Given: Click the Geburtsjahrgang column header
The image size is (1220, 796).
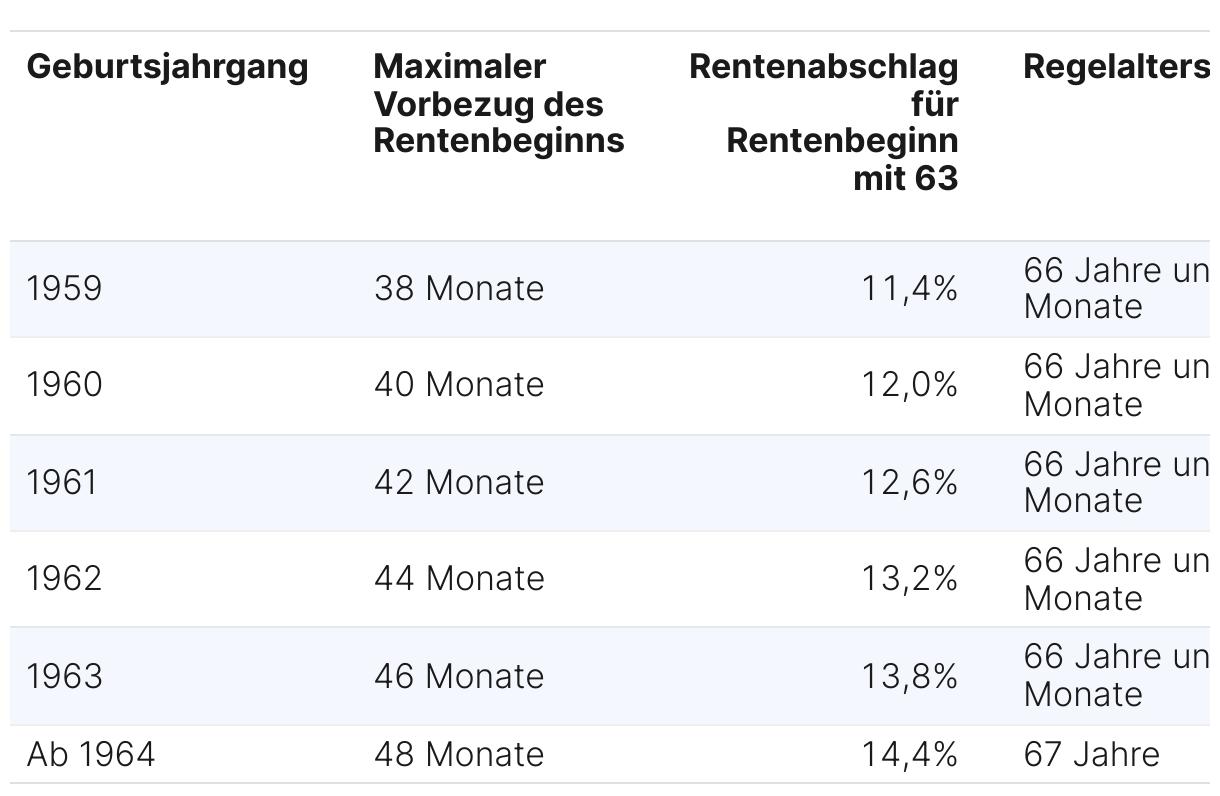Looking at the screenshot, I should (167, 67).
